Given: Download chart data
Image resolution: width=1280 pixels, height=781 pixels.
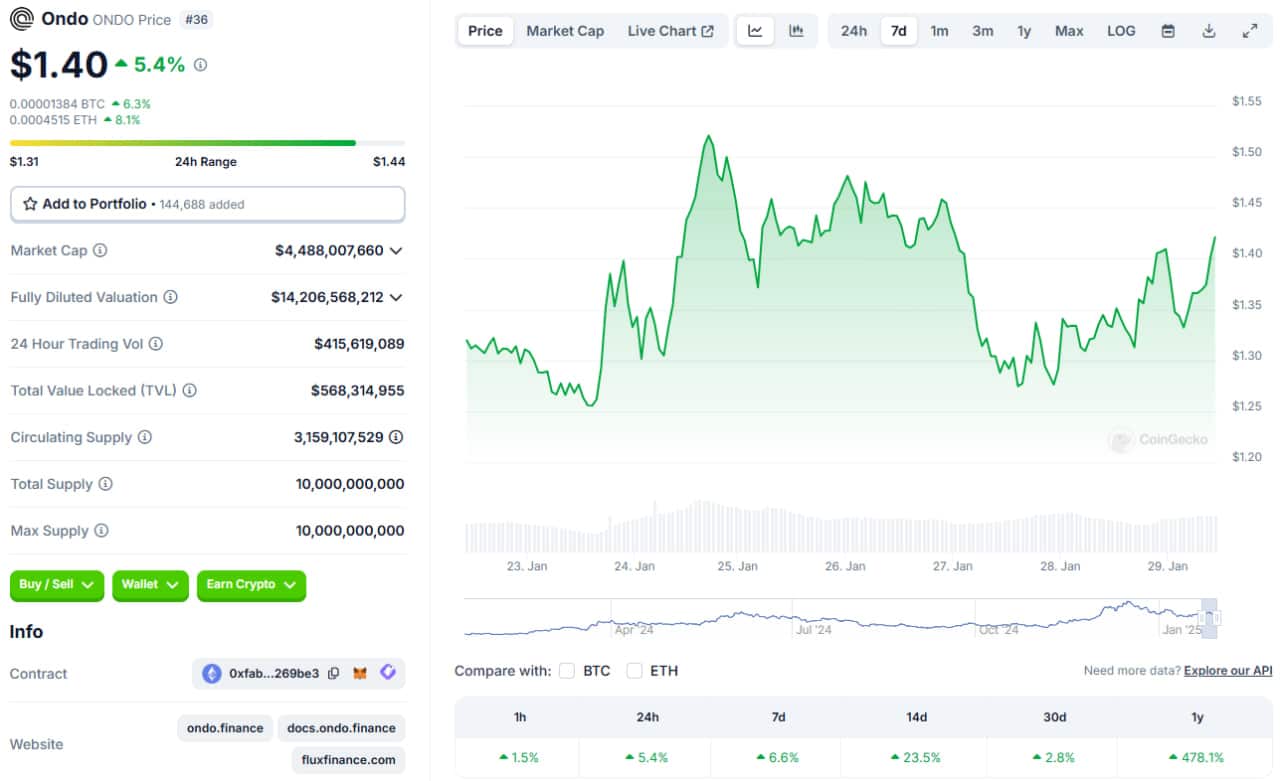Looking at the screenshot, I should point(1209,31).
